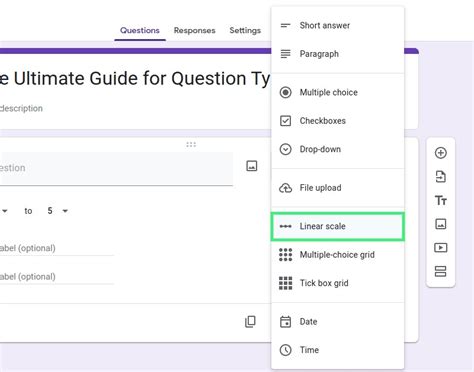Click the Add image icon in sidebar
Viewport: 474px width, 372px height.
tap(441, 224)
